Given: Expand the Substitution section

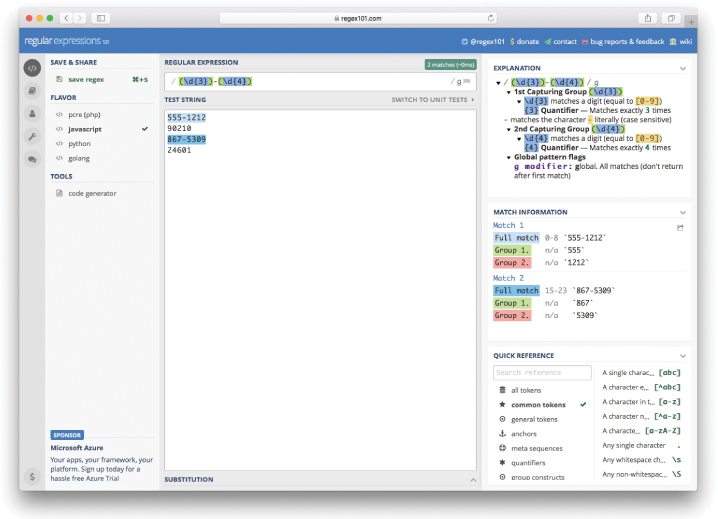Looking at the screenshot, I should [x=472, y=480].
